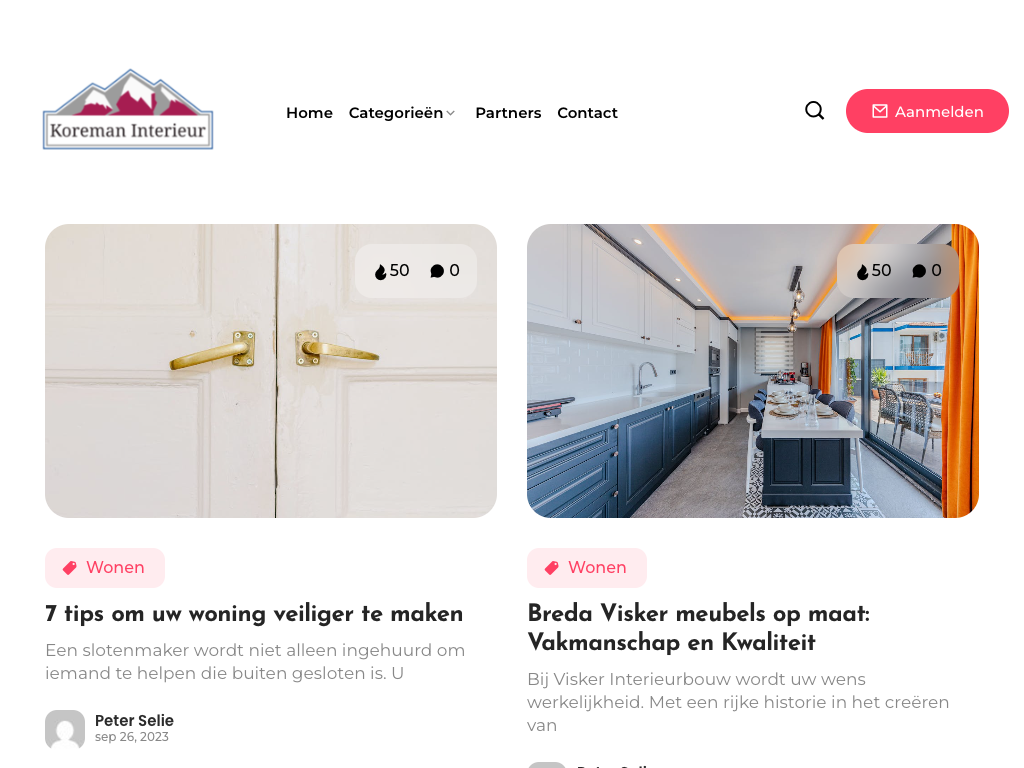Click the comment bubble icon on kitchen article
This screenshot has width=1024, height=768.
919,271
